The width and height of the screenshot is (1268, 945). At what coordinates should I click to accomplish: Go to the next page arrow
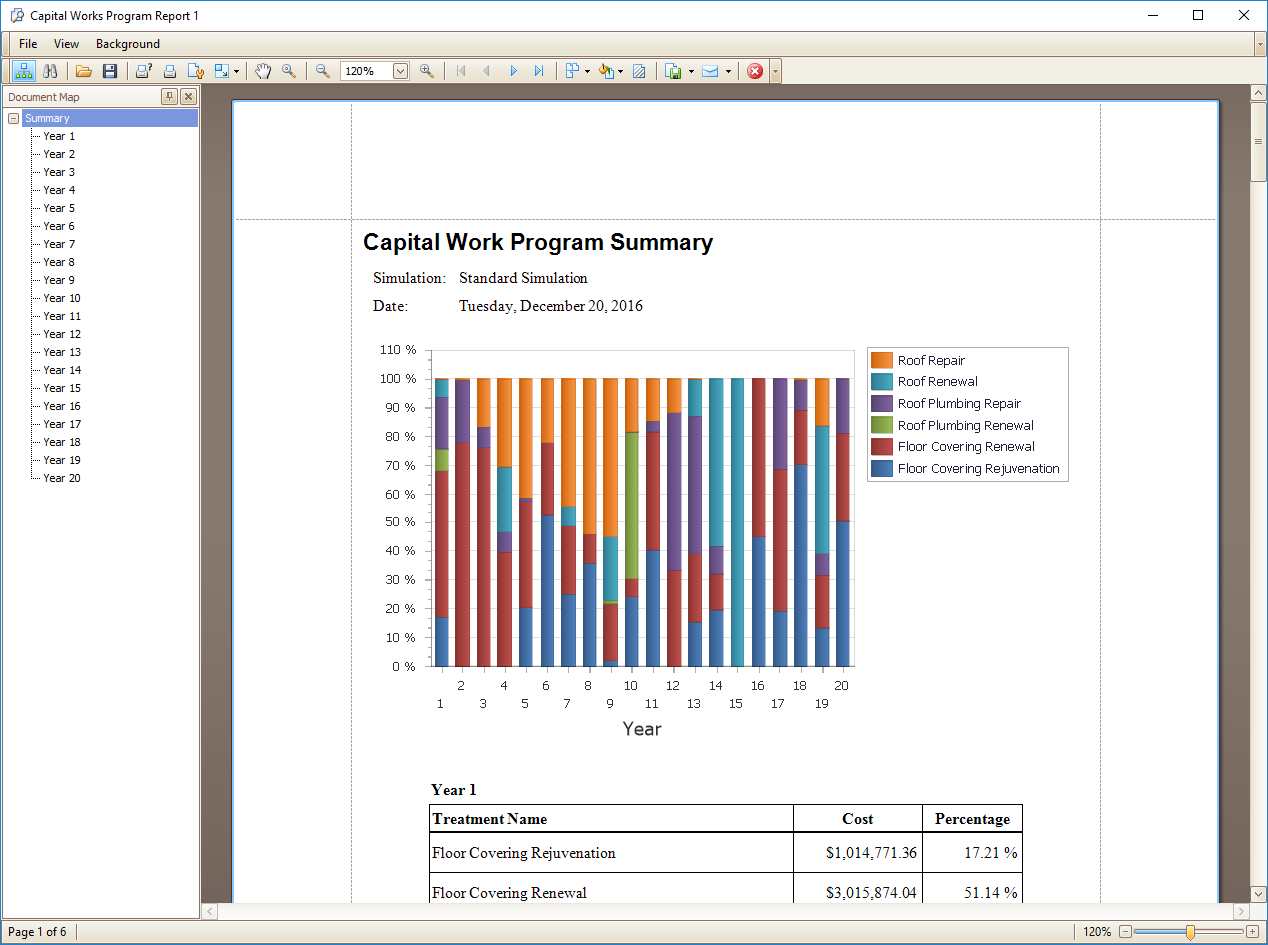(513, 70)
